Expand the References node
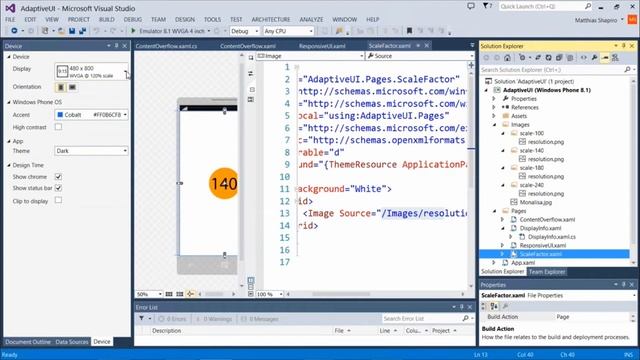 point(494,107)
